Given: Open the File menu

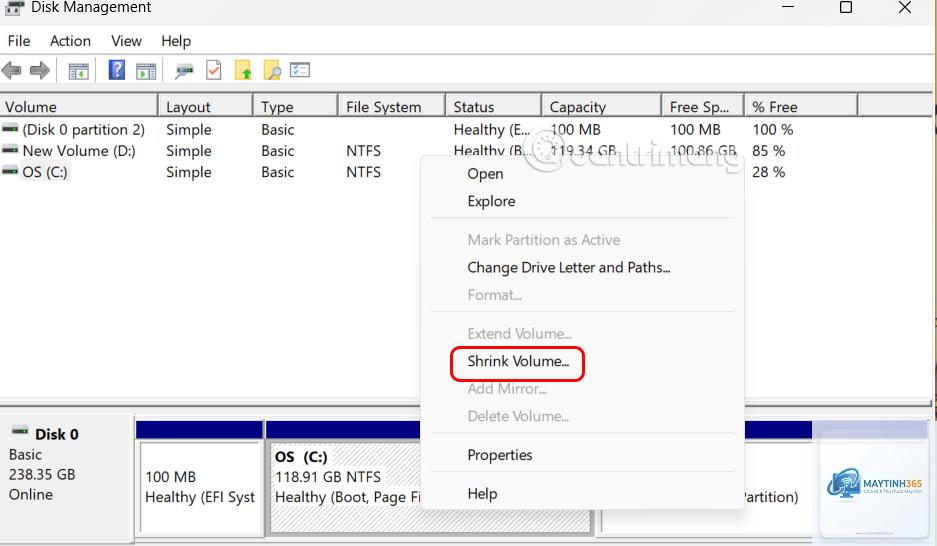Looking at the screenshot, I should point(19,41).
